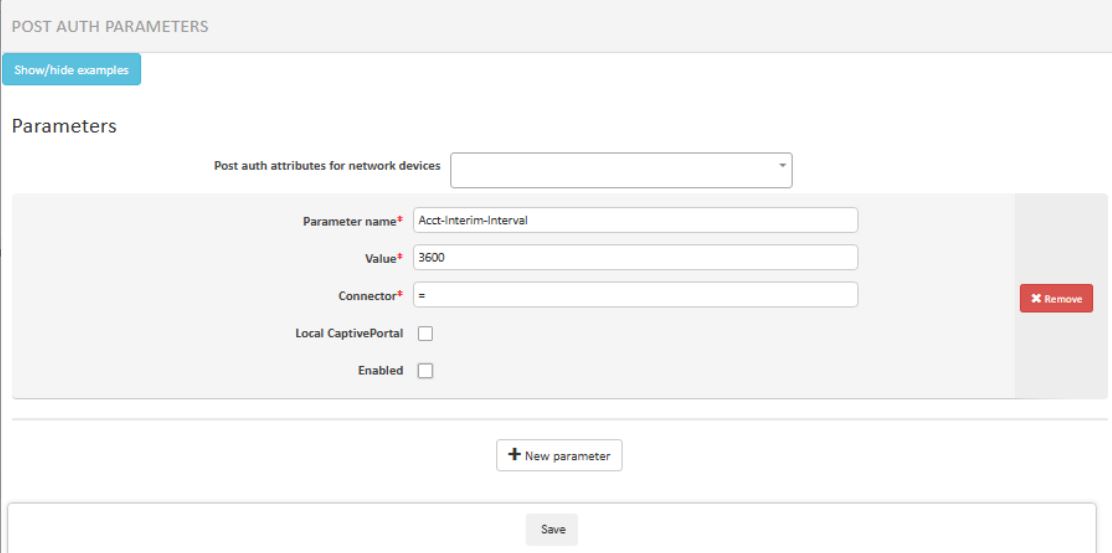Click the "Connector" field label
Viewport: 1112px width, 553px height.
pos(366,295)
